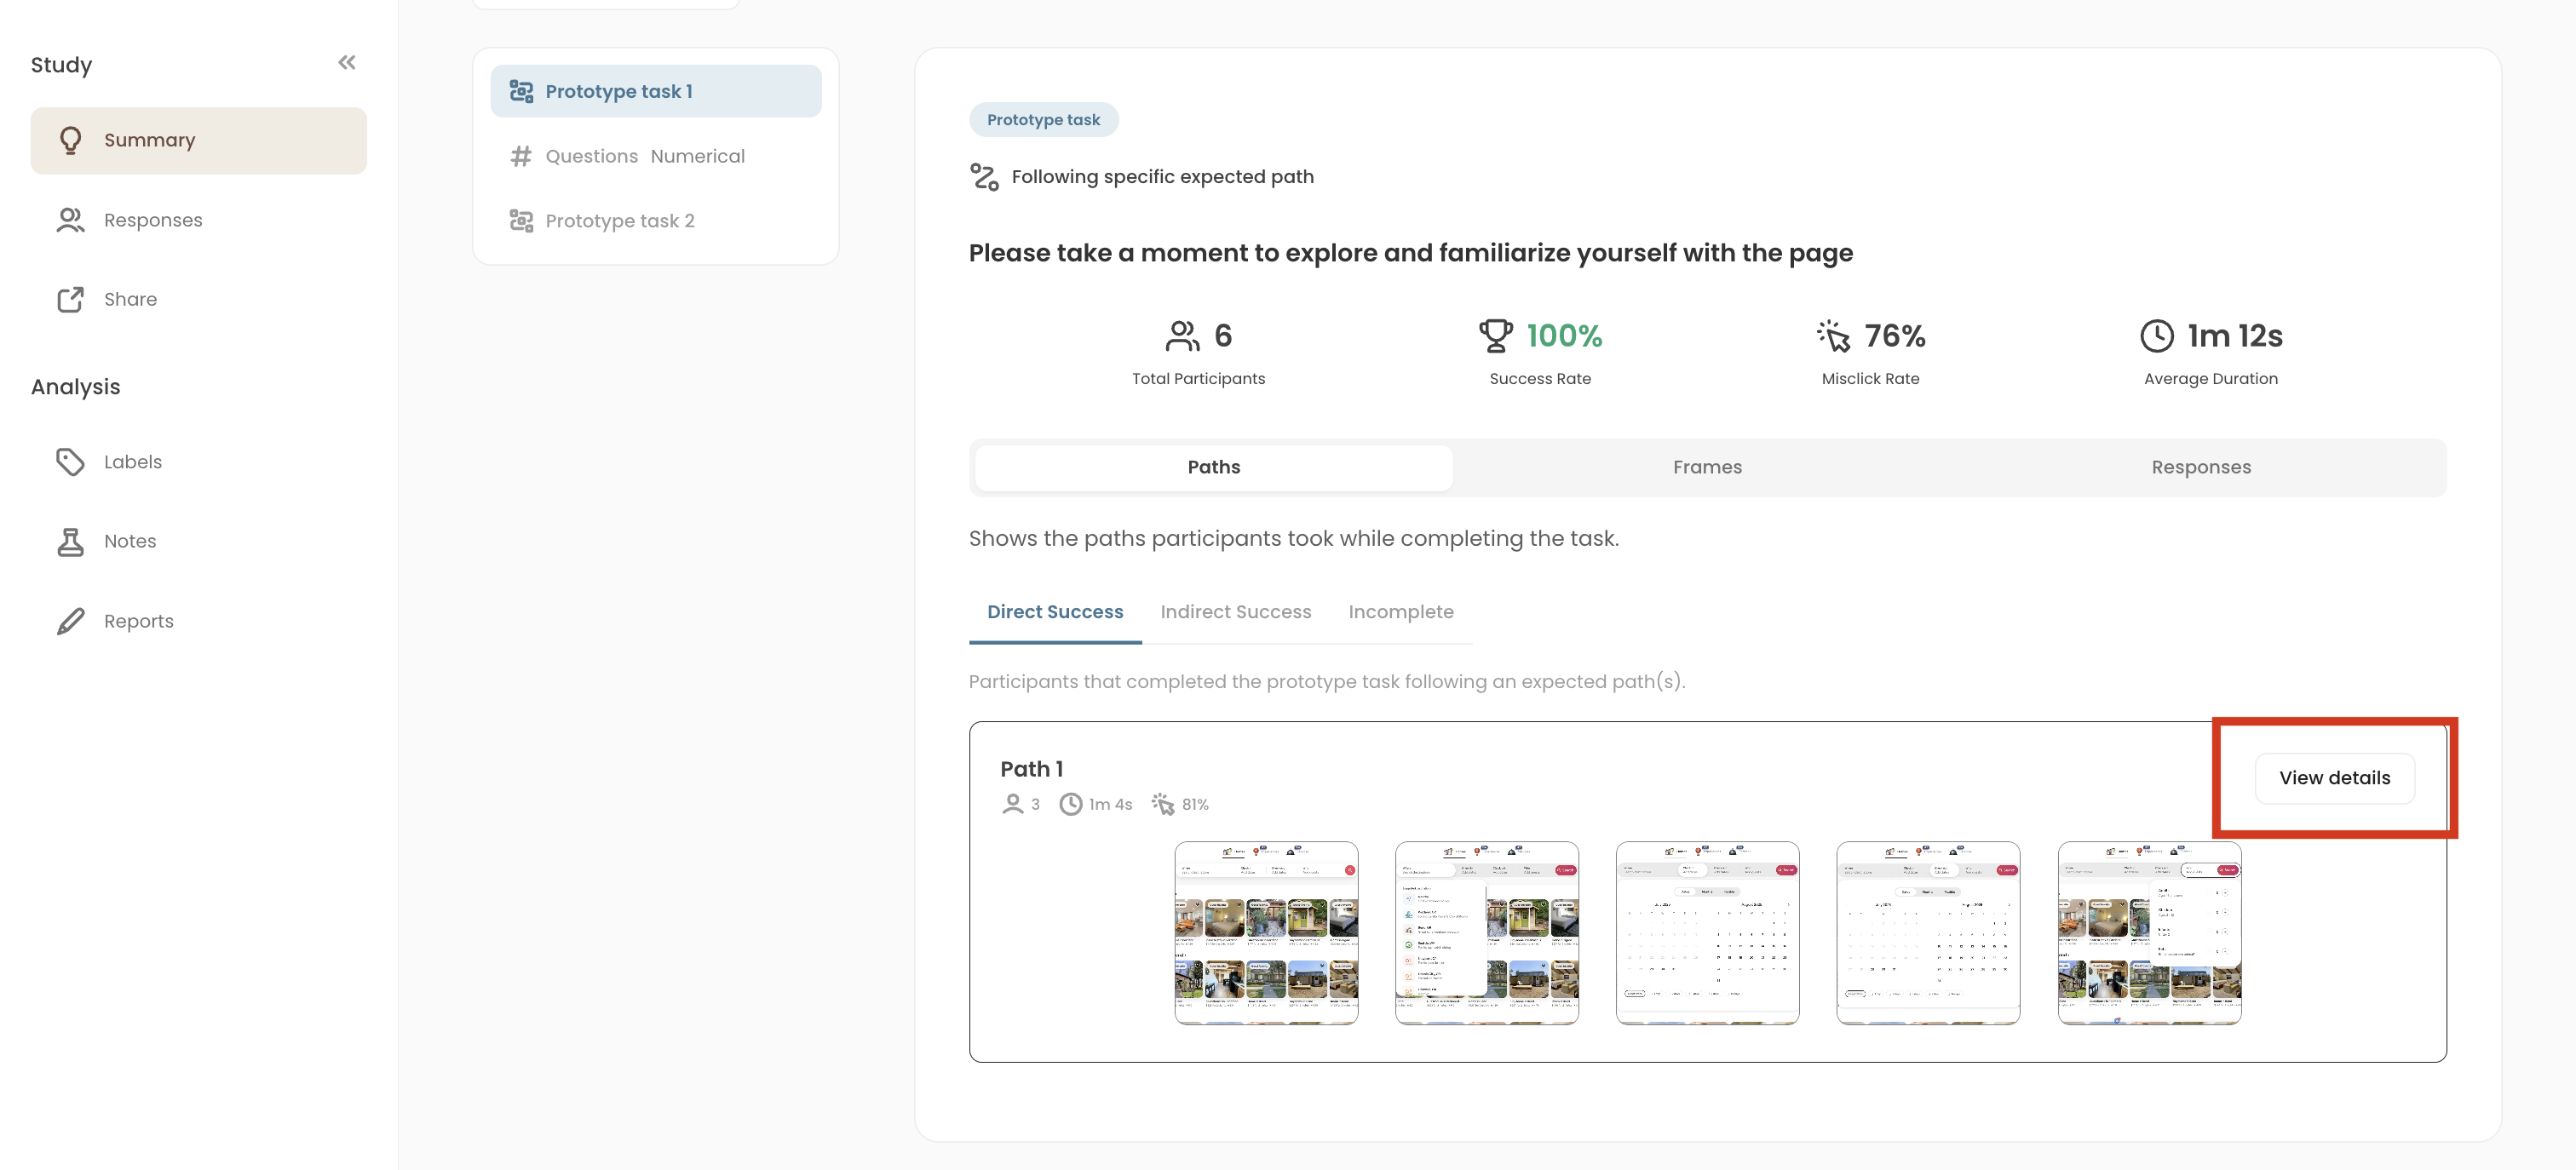Click the Analysis heading in sidebar

[75, 387]
